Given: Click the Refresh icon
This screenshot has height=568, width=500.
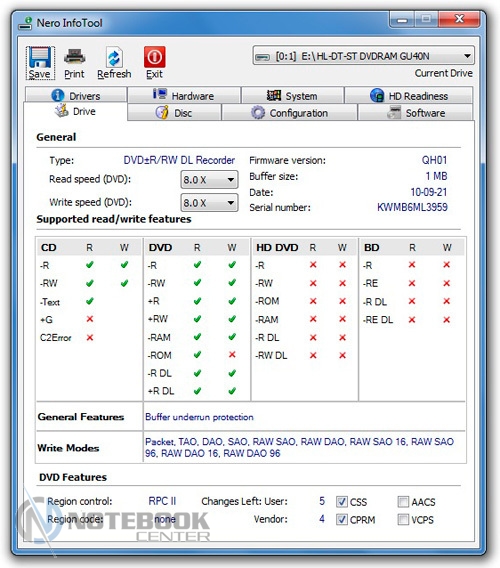Looking at the screenshot, I should (x=114, y=57).
